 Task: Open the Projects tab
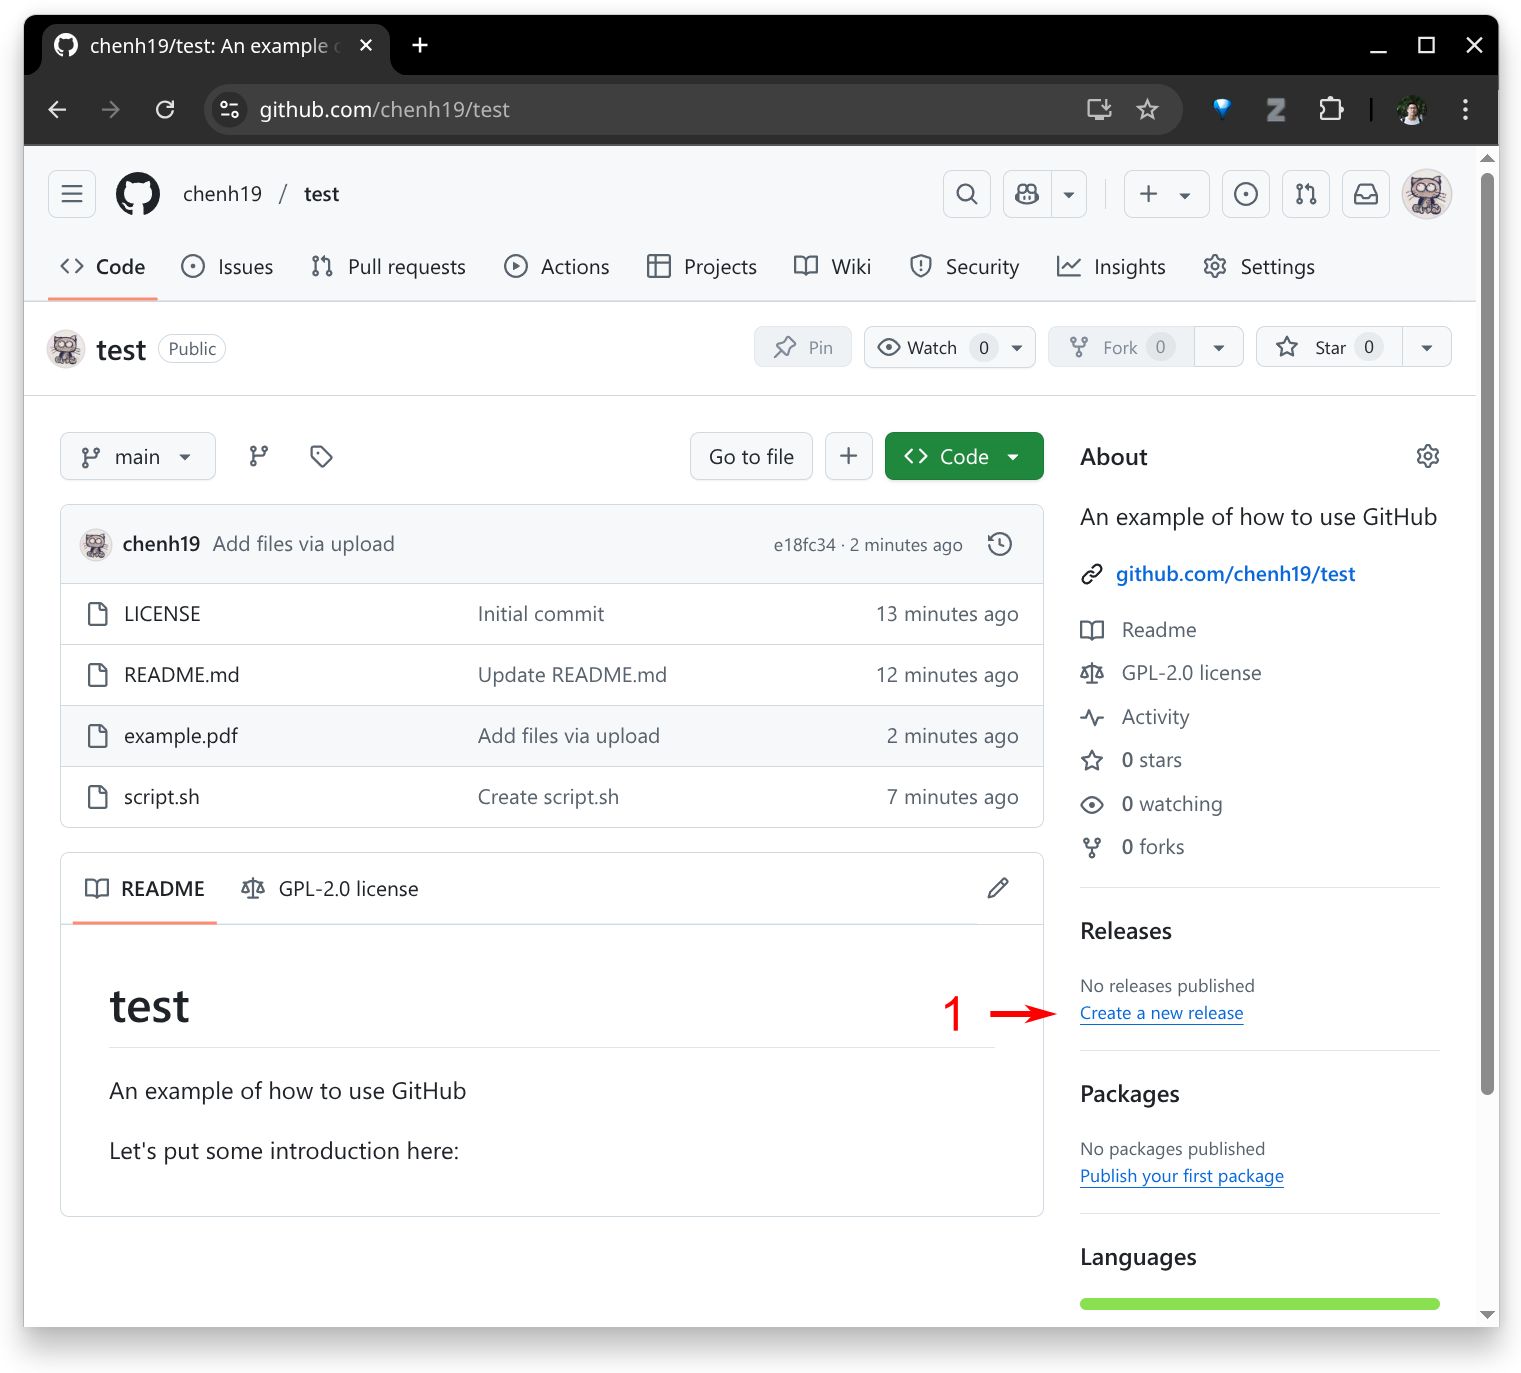702,267
